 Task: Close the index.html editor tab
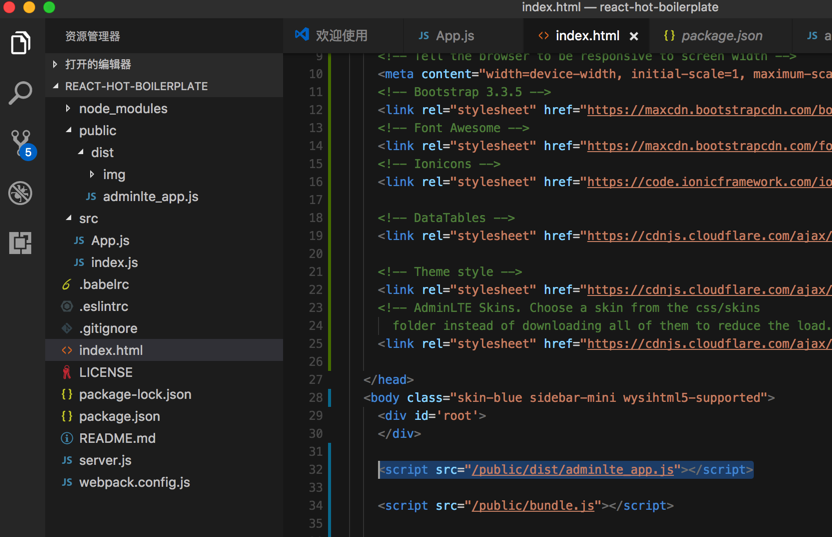pos(634,36)
